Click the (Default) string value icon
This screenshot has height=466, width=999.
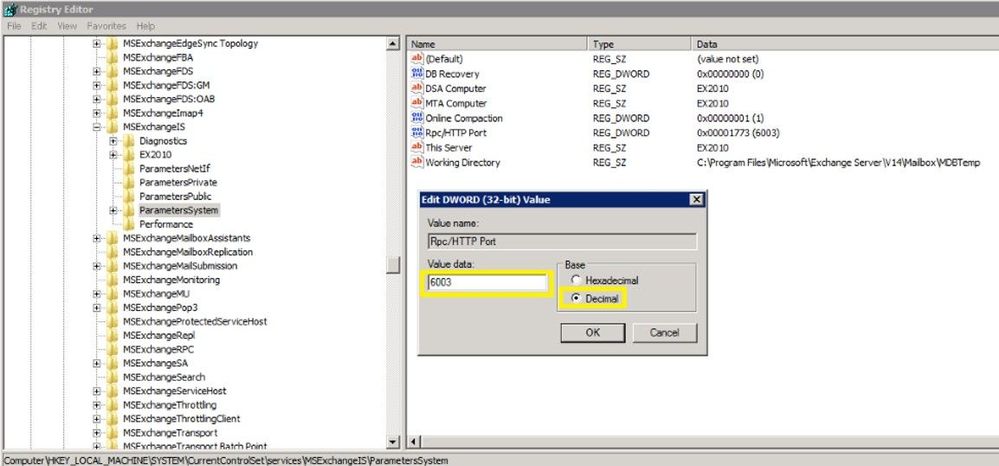click(417, 59)
